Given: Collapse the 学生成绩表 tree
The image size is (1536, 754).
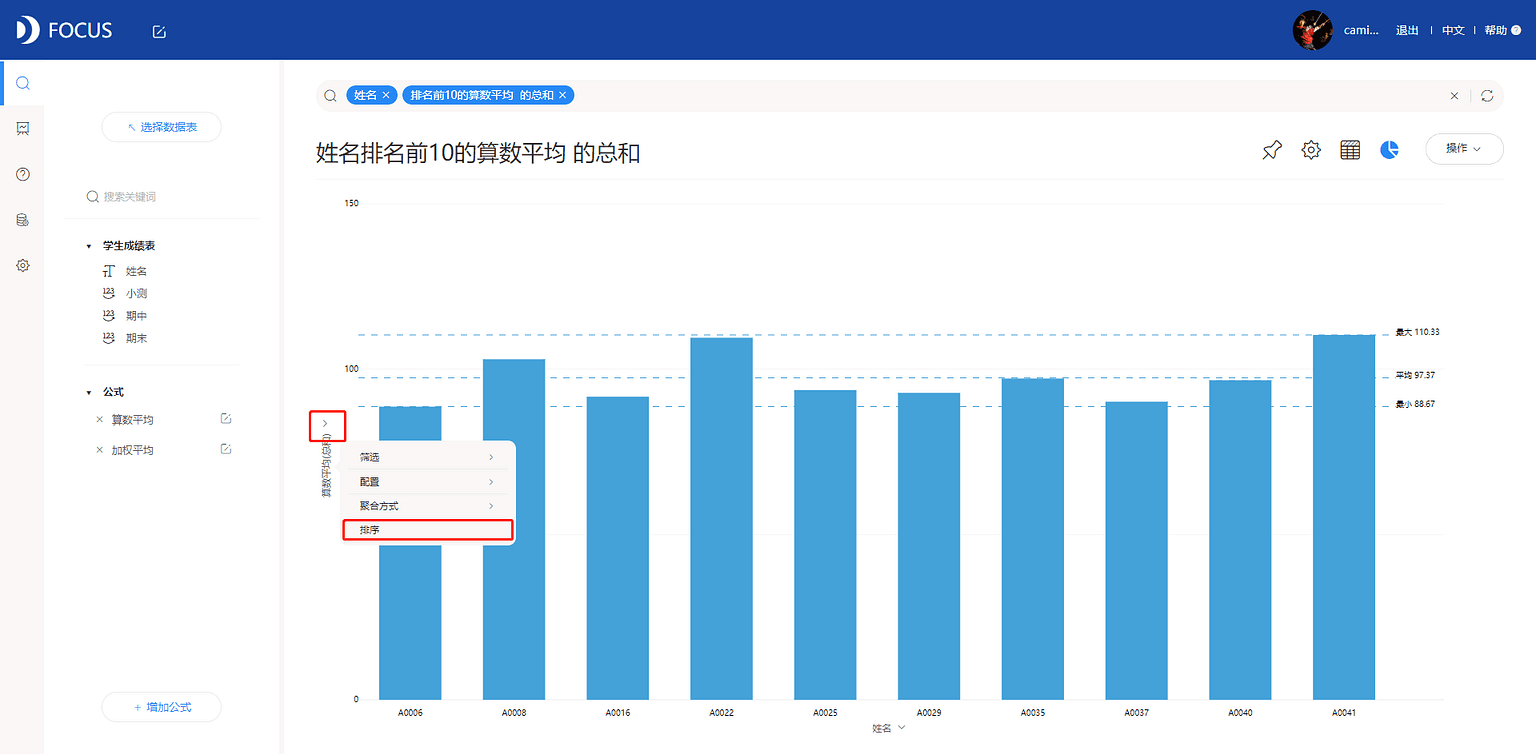Looking at the screenshot, I should click(x=89, y=246).
